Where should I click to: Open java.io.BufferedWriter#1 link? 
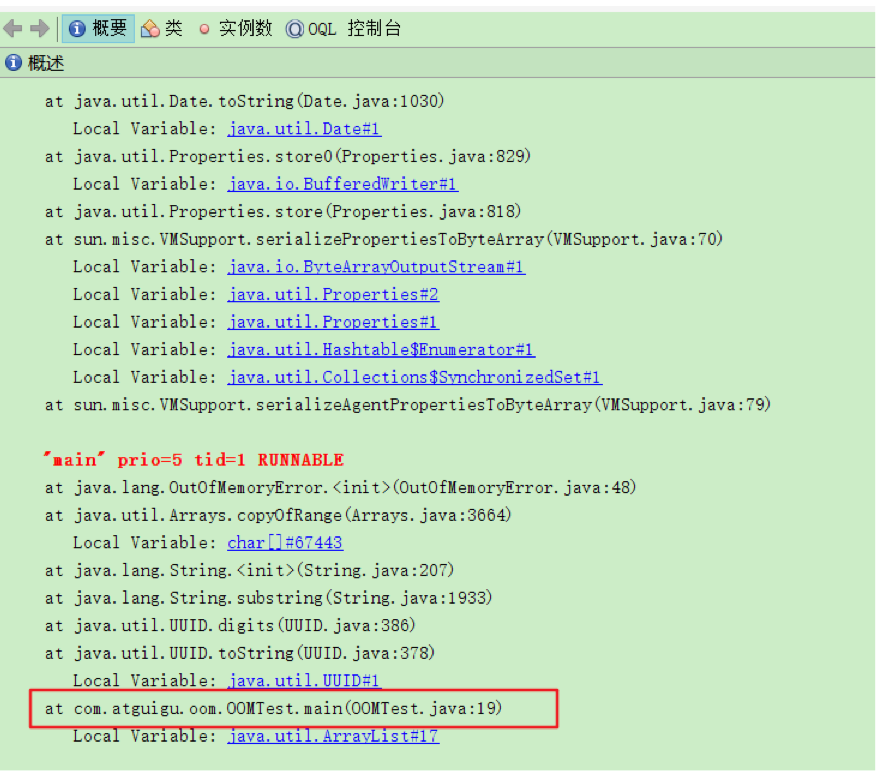point(342,184)
